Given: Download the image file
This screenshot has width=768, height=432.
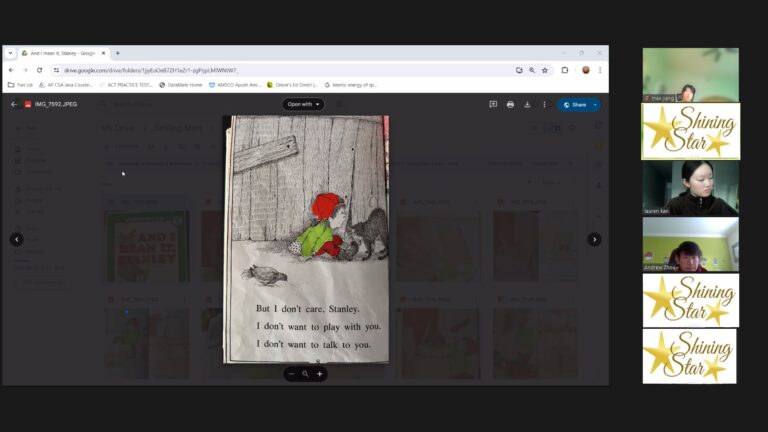Looking at the screenshot, I should point(527,104).
